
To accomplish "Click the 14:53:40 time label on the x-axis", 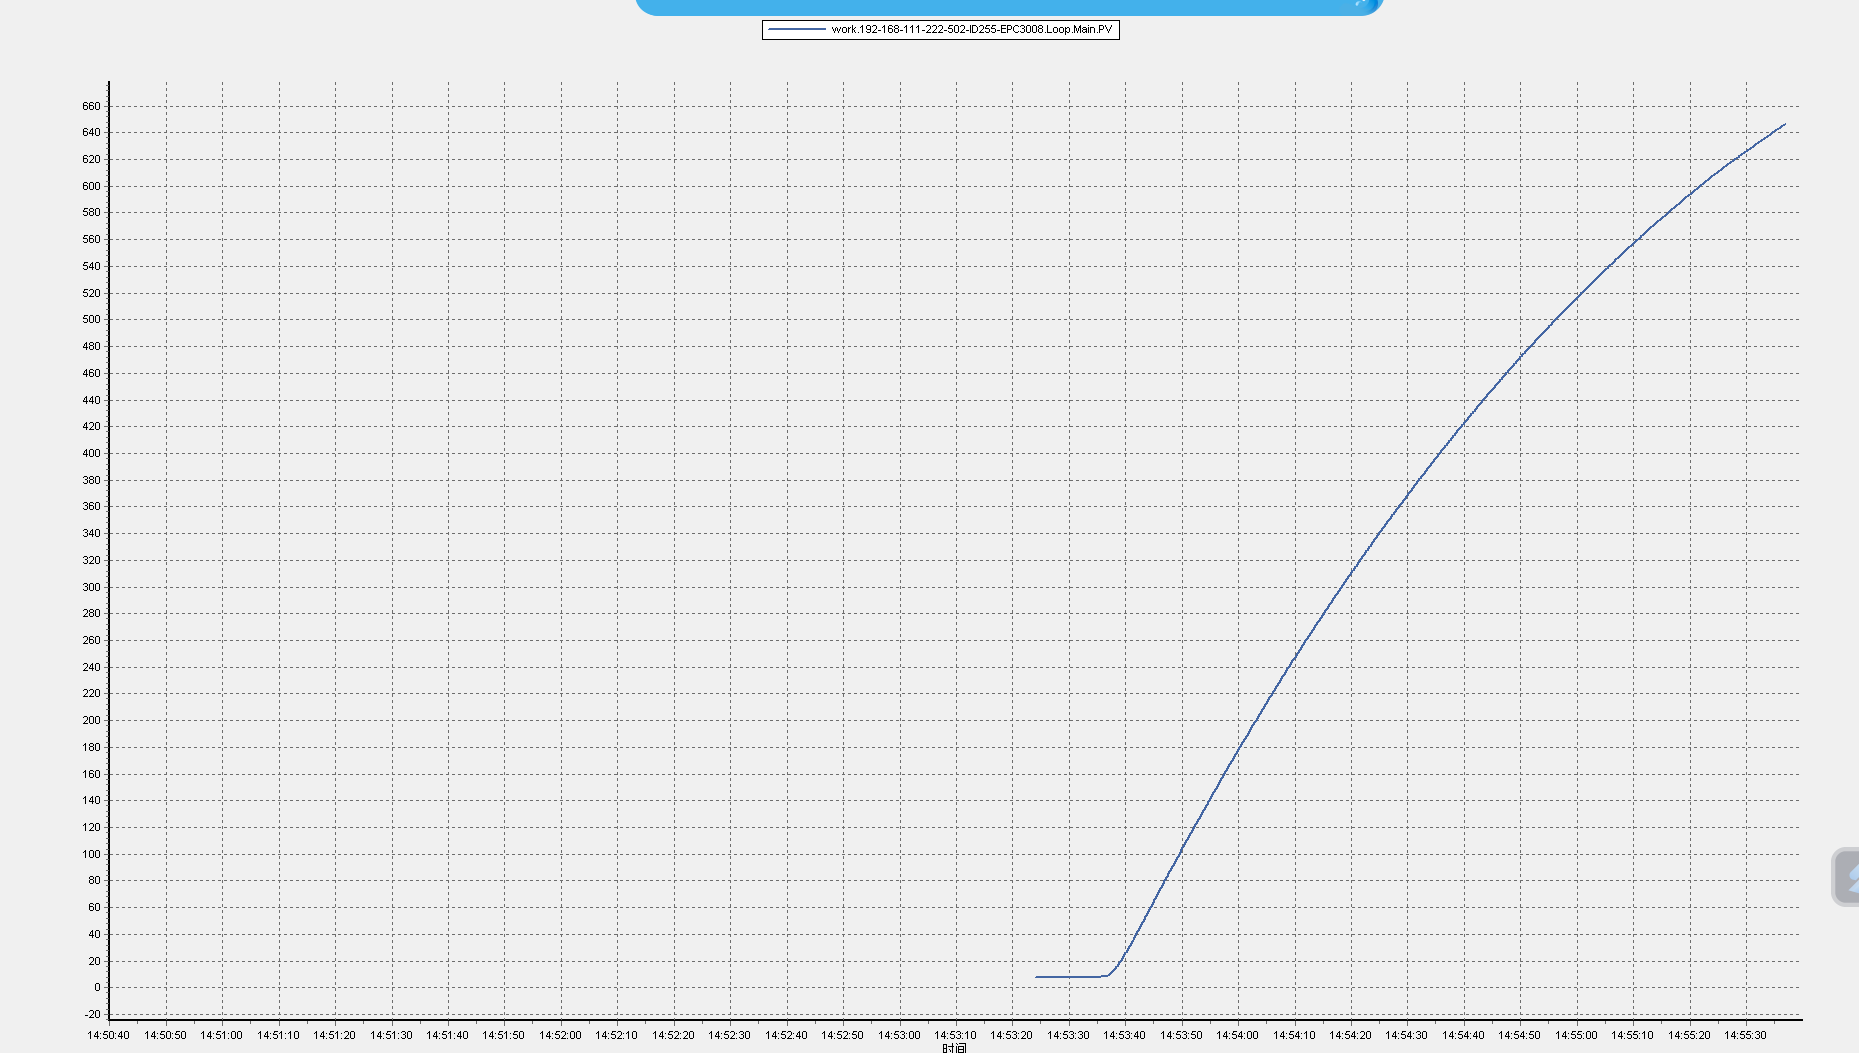I will pyautogui.click(x=1124, y=1035).
